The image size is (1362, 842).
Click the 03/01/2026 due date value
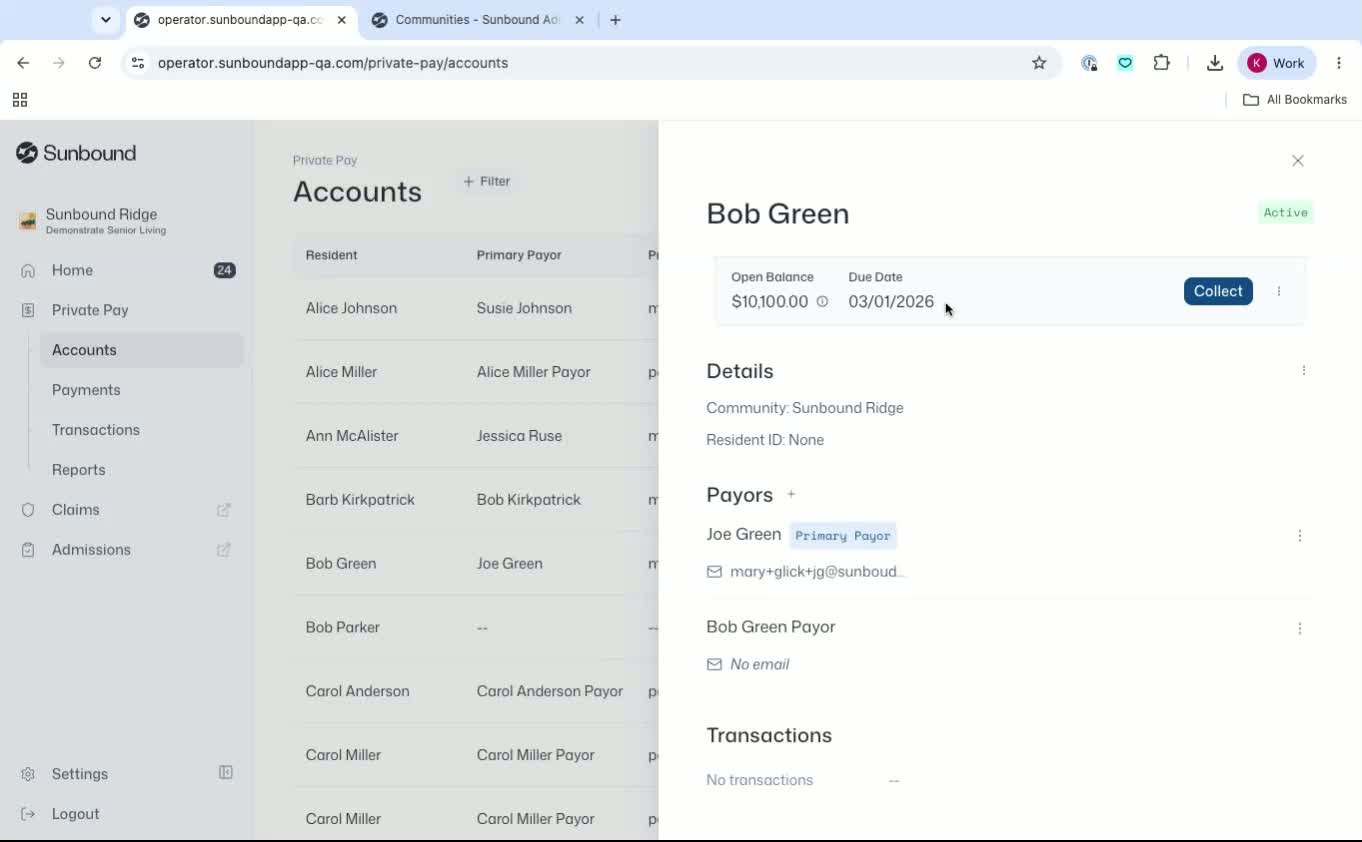(x=891, y=302)
